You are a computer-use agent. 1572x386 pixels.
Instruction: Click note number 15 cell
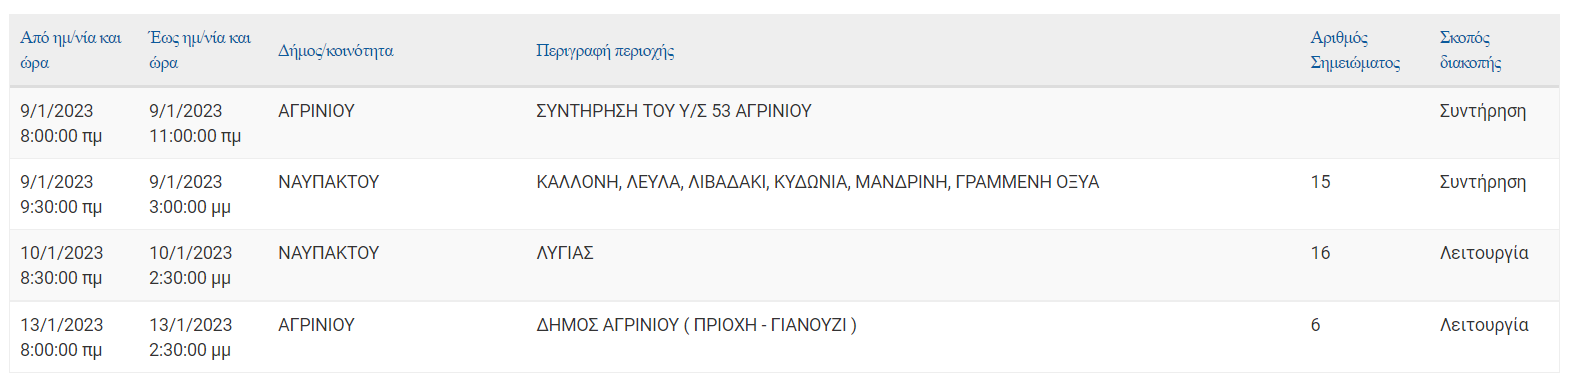[1320, 182]
